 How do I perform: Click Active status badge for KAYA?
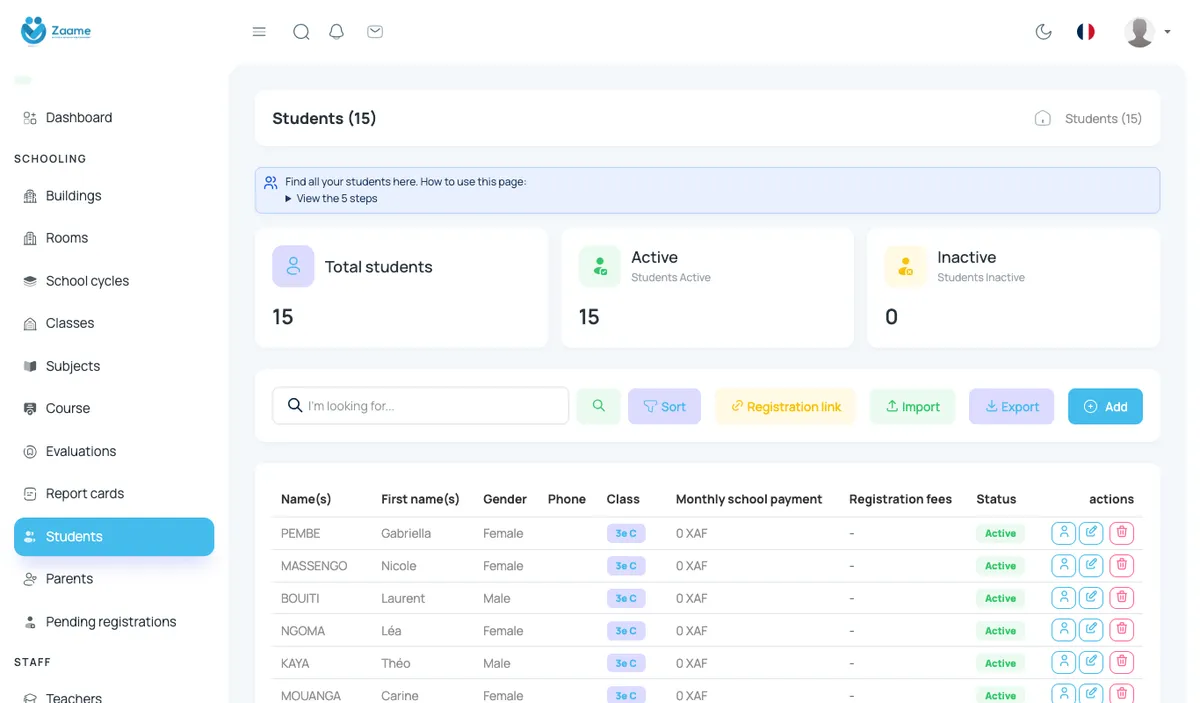(x=1000, y=663)
